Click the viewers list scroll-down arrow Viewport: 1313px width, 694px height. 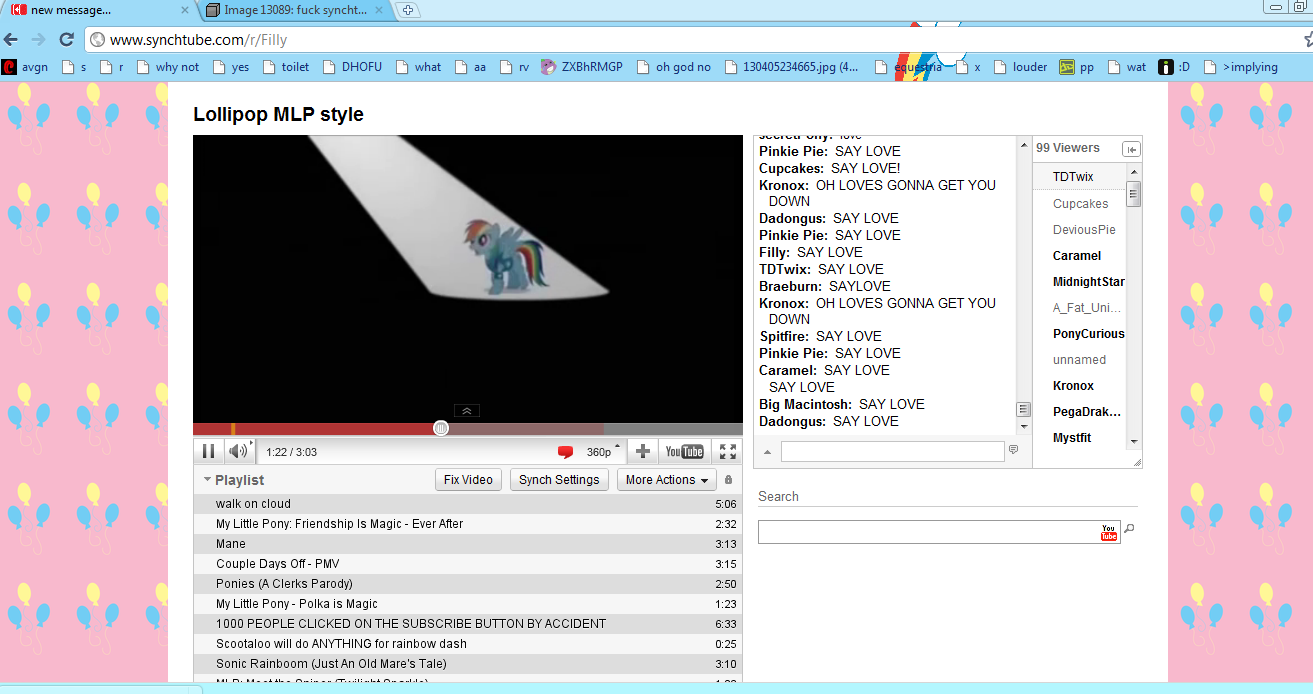pos(1133,441)
